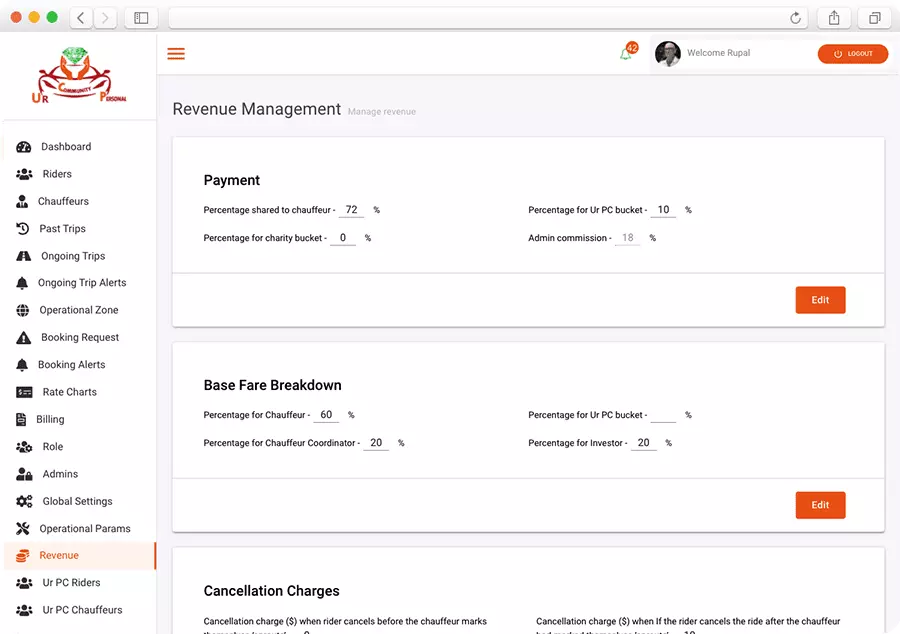The image size is (900, 634).
Task: Click the Ongoing Trip Alerts bell icon
Action: coord(22,283)
